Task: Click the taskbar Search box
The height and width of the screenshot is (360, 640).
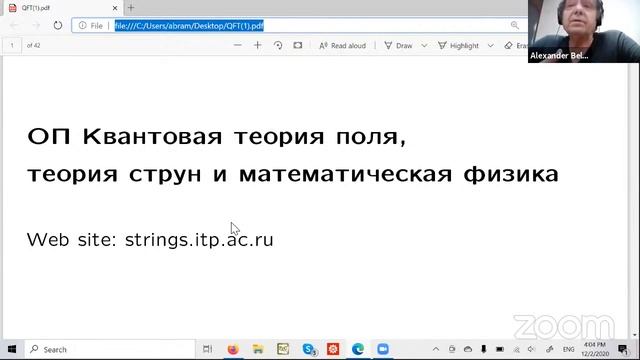Action: click(x=110, y=349)
